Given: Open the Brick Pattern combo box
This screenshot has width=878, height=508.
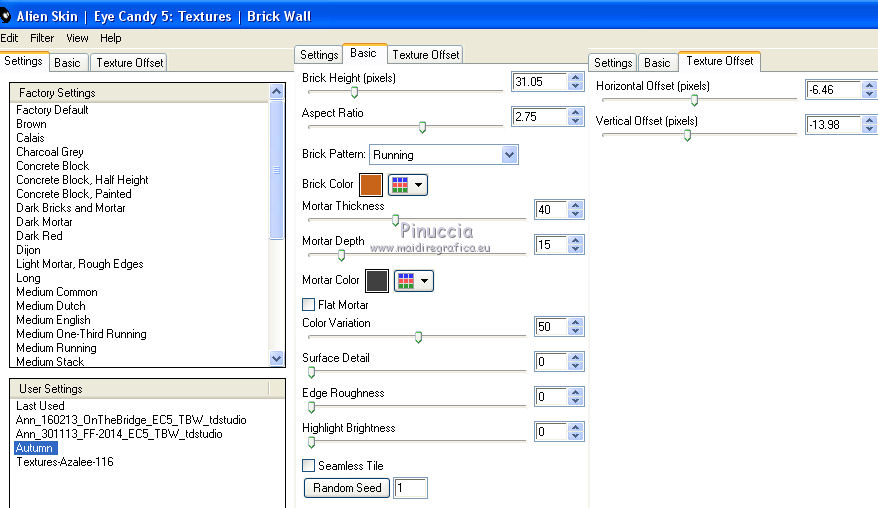Looking at the screenshot, I should click(443, 155).
